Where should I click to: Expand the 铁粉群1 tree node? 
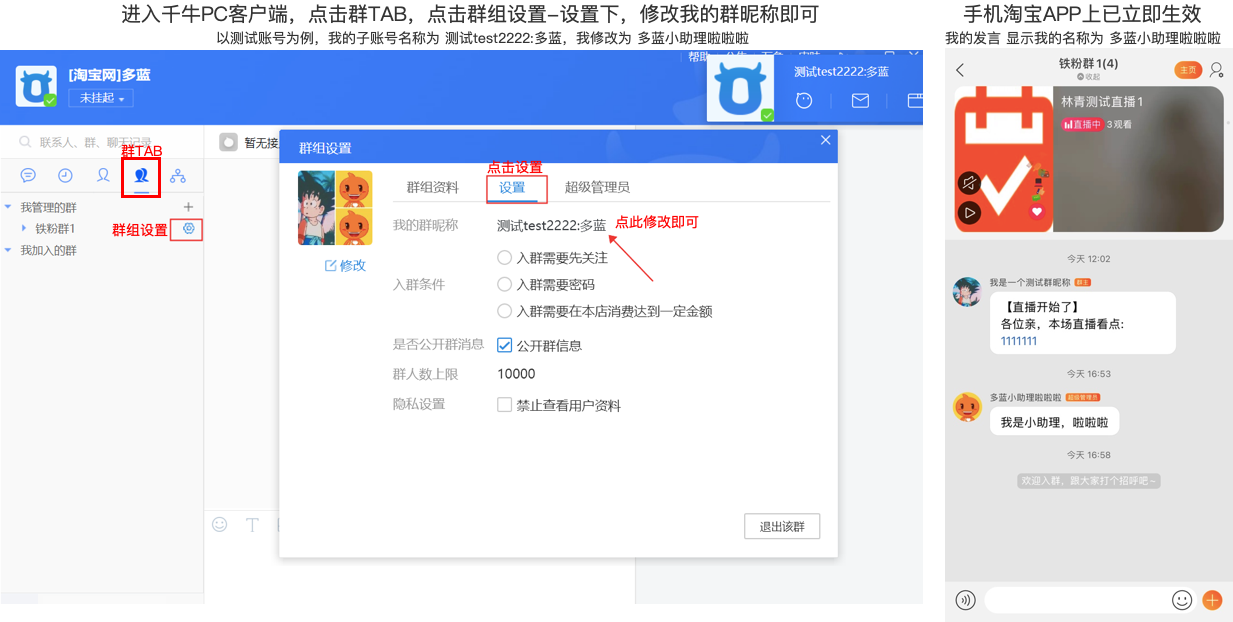[24, 229]
